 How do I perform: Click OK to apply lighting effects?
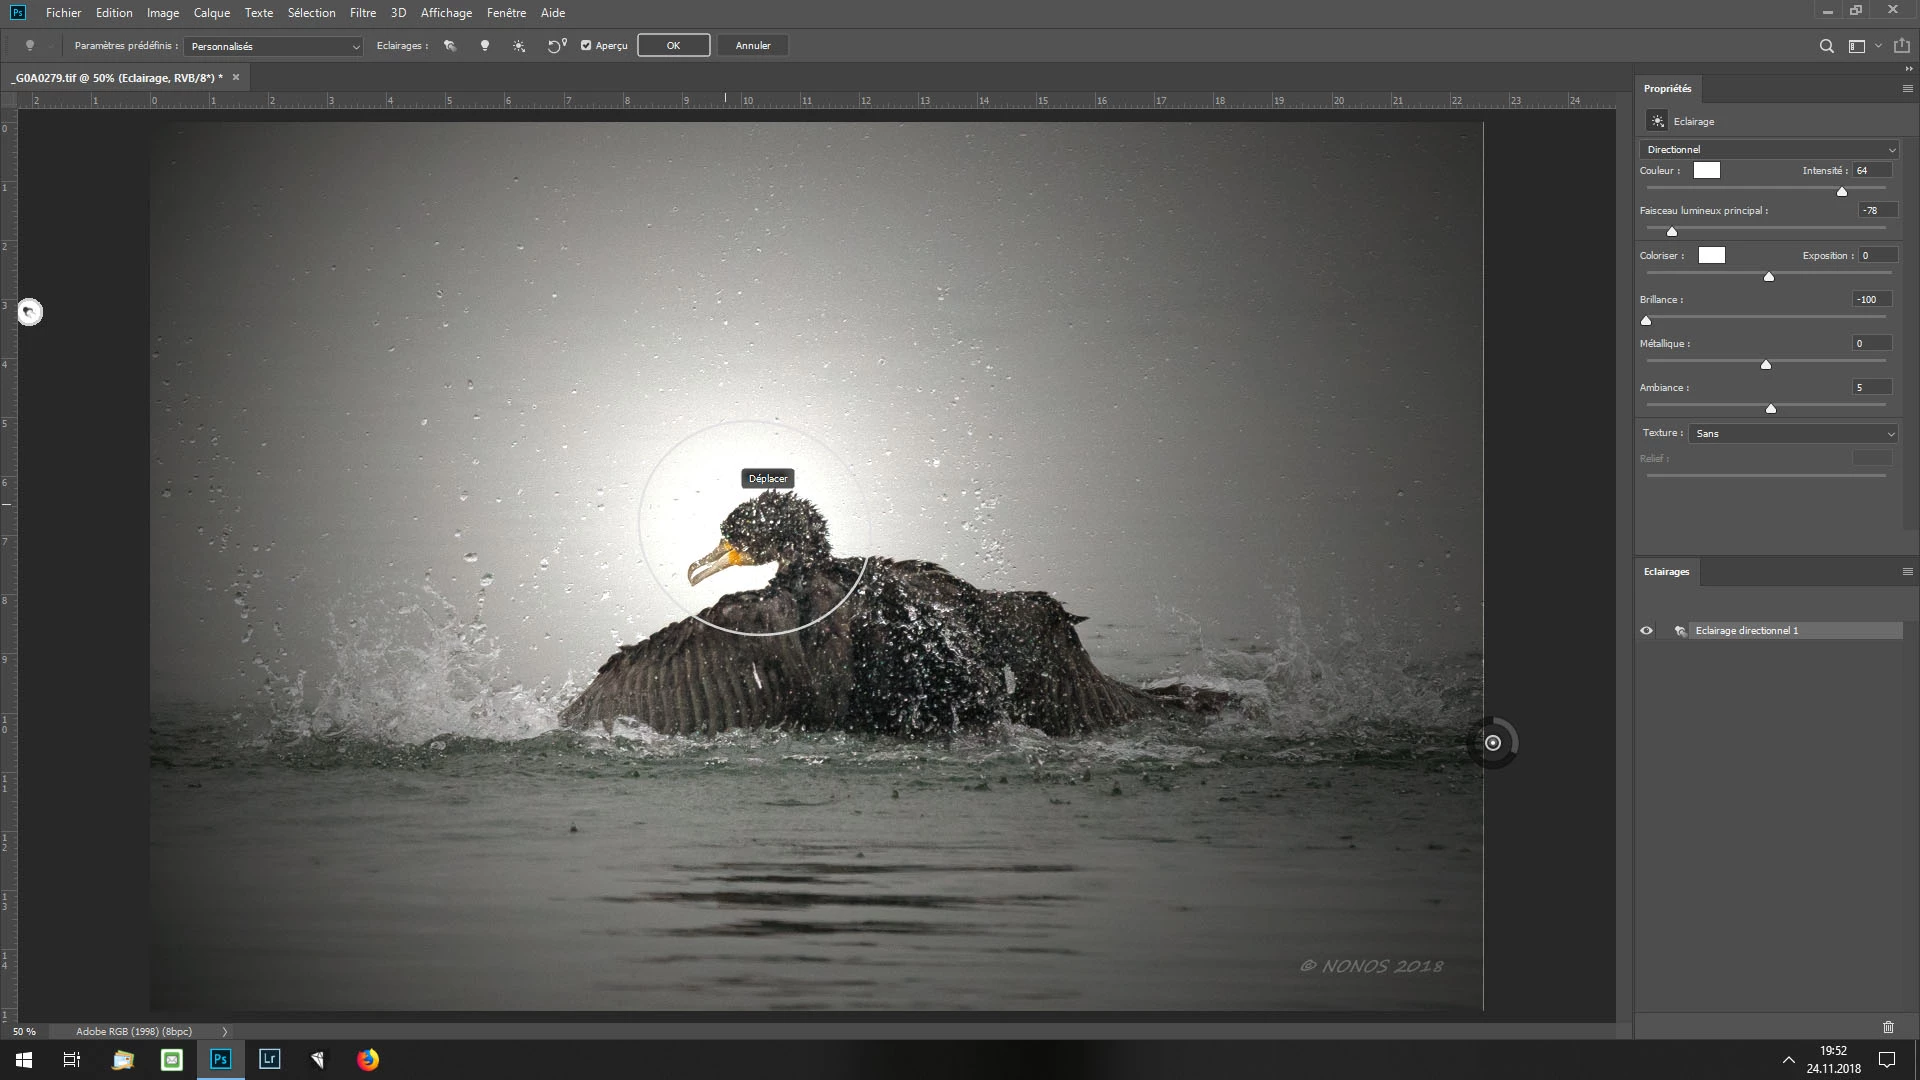point(673,46)
